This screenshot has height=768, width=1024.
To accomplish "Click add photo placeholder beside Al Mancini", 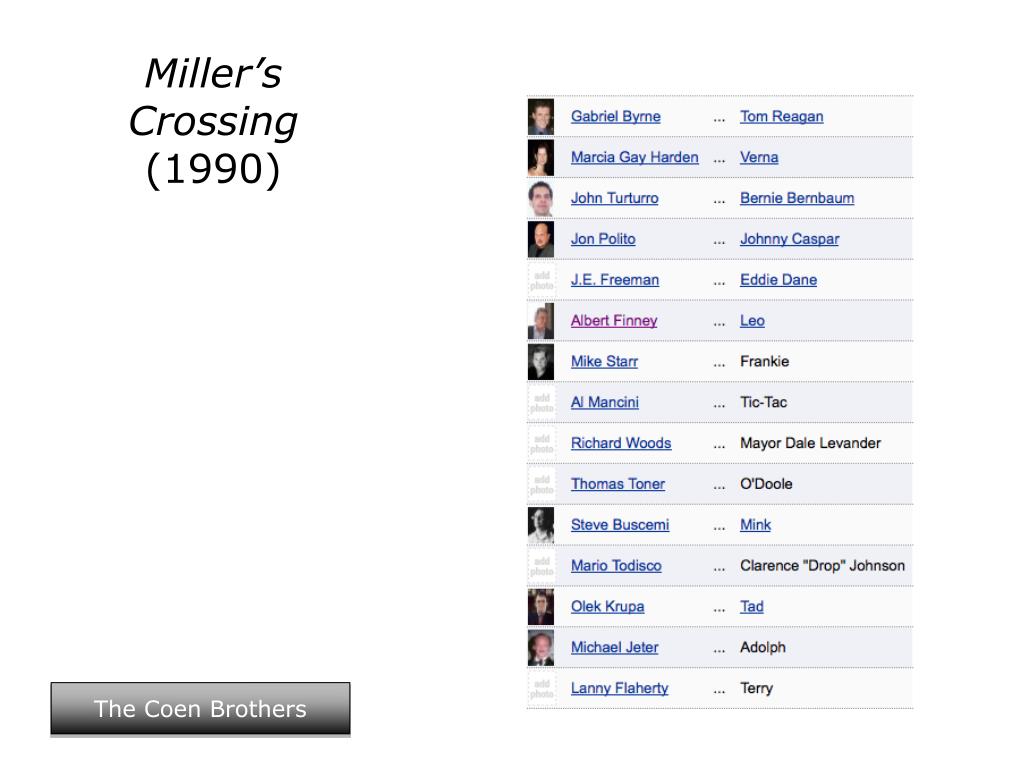I will coord(541,403).
